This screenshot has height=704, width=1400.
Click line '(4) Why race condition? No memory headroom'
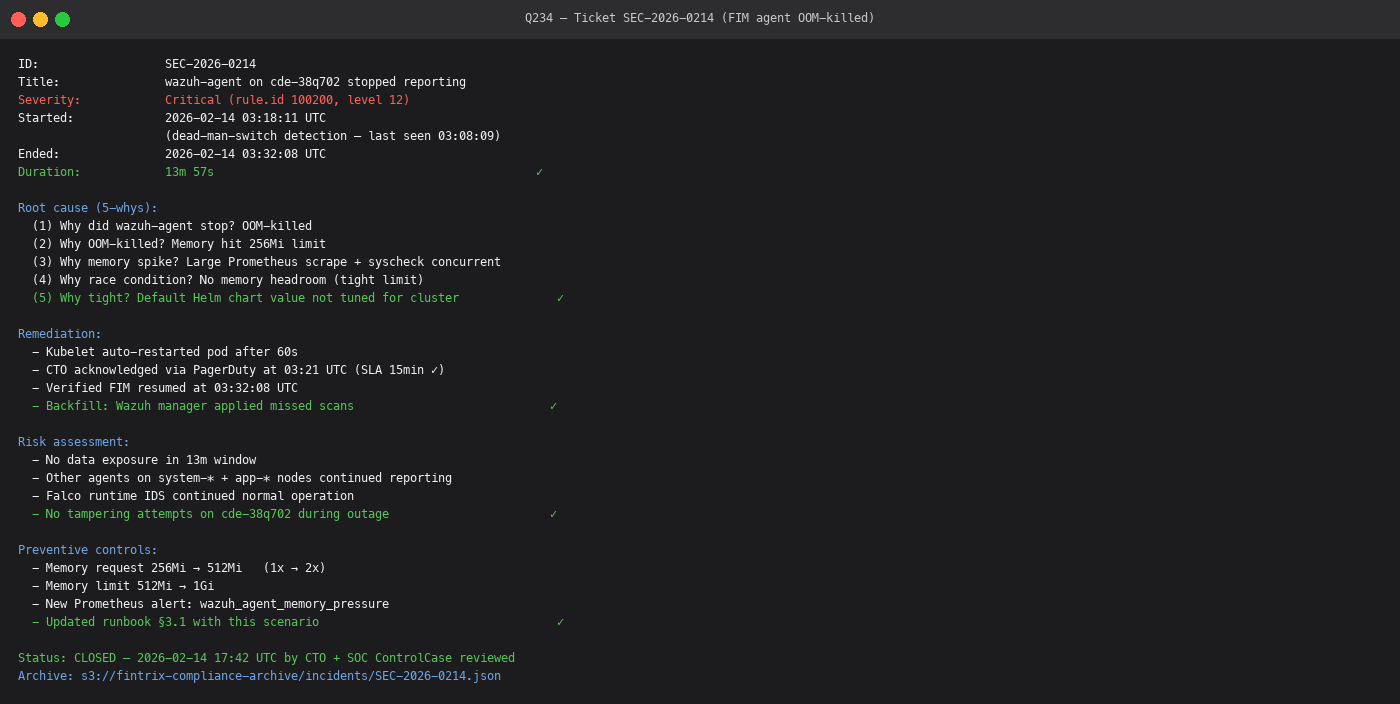[x=228, y=280]
